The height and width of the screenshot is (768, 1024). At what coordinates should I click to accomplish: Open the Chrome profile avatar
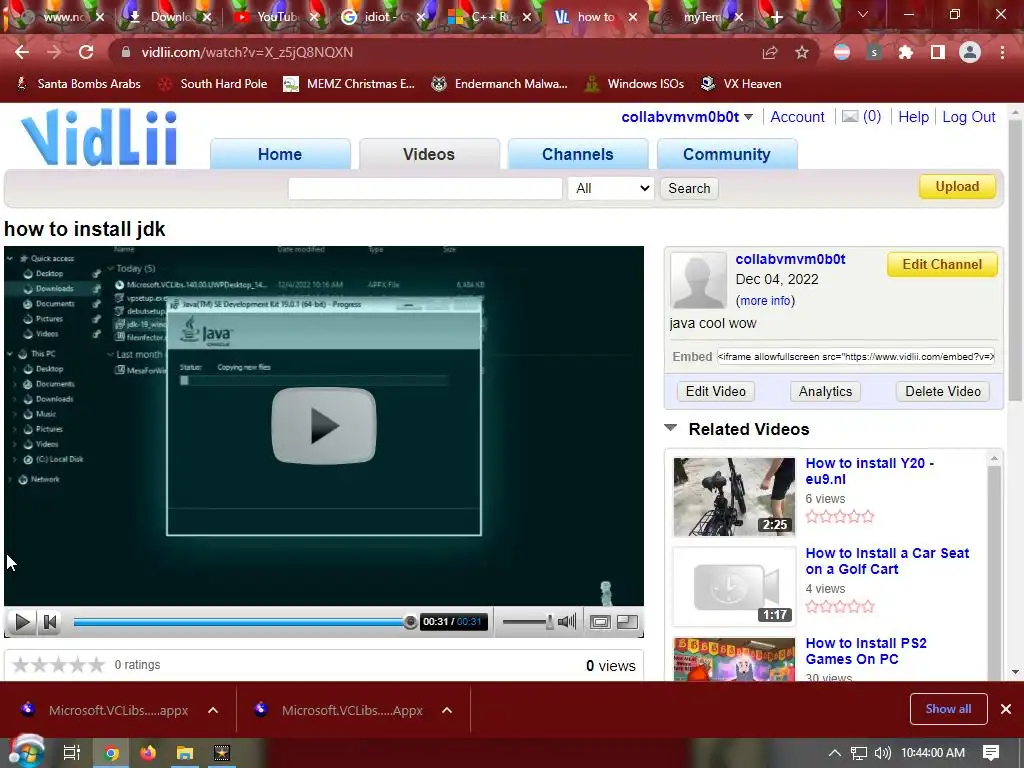970,52
